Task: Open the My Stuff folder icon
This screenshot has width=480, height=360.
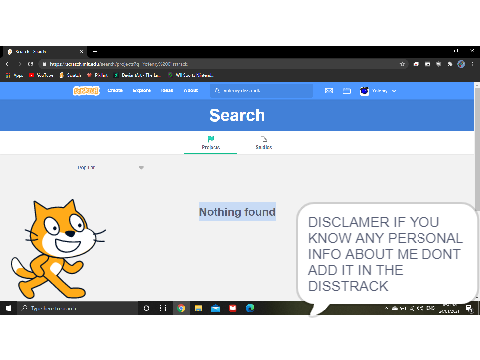Action: tap(347, 91)
